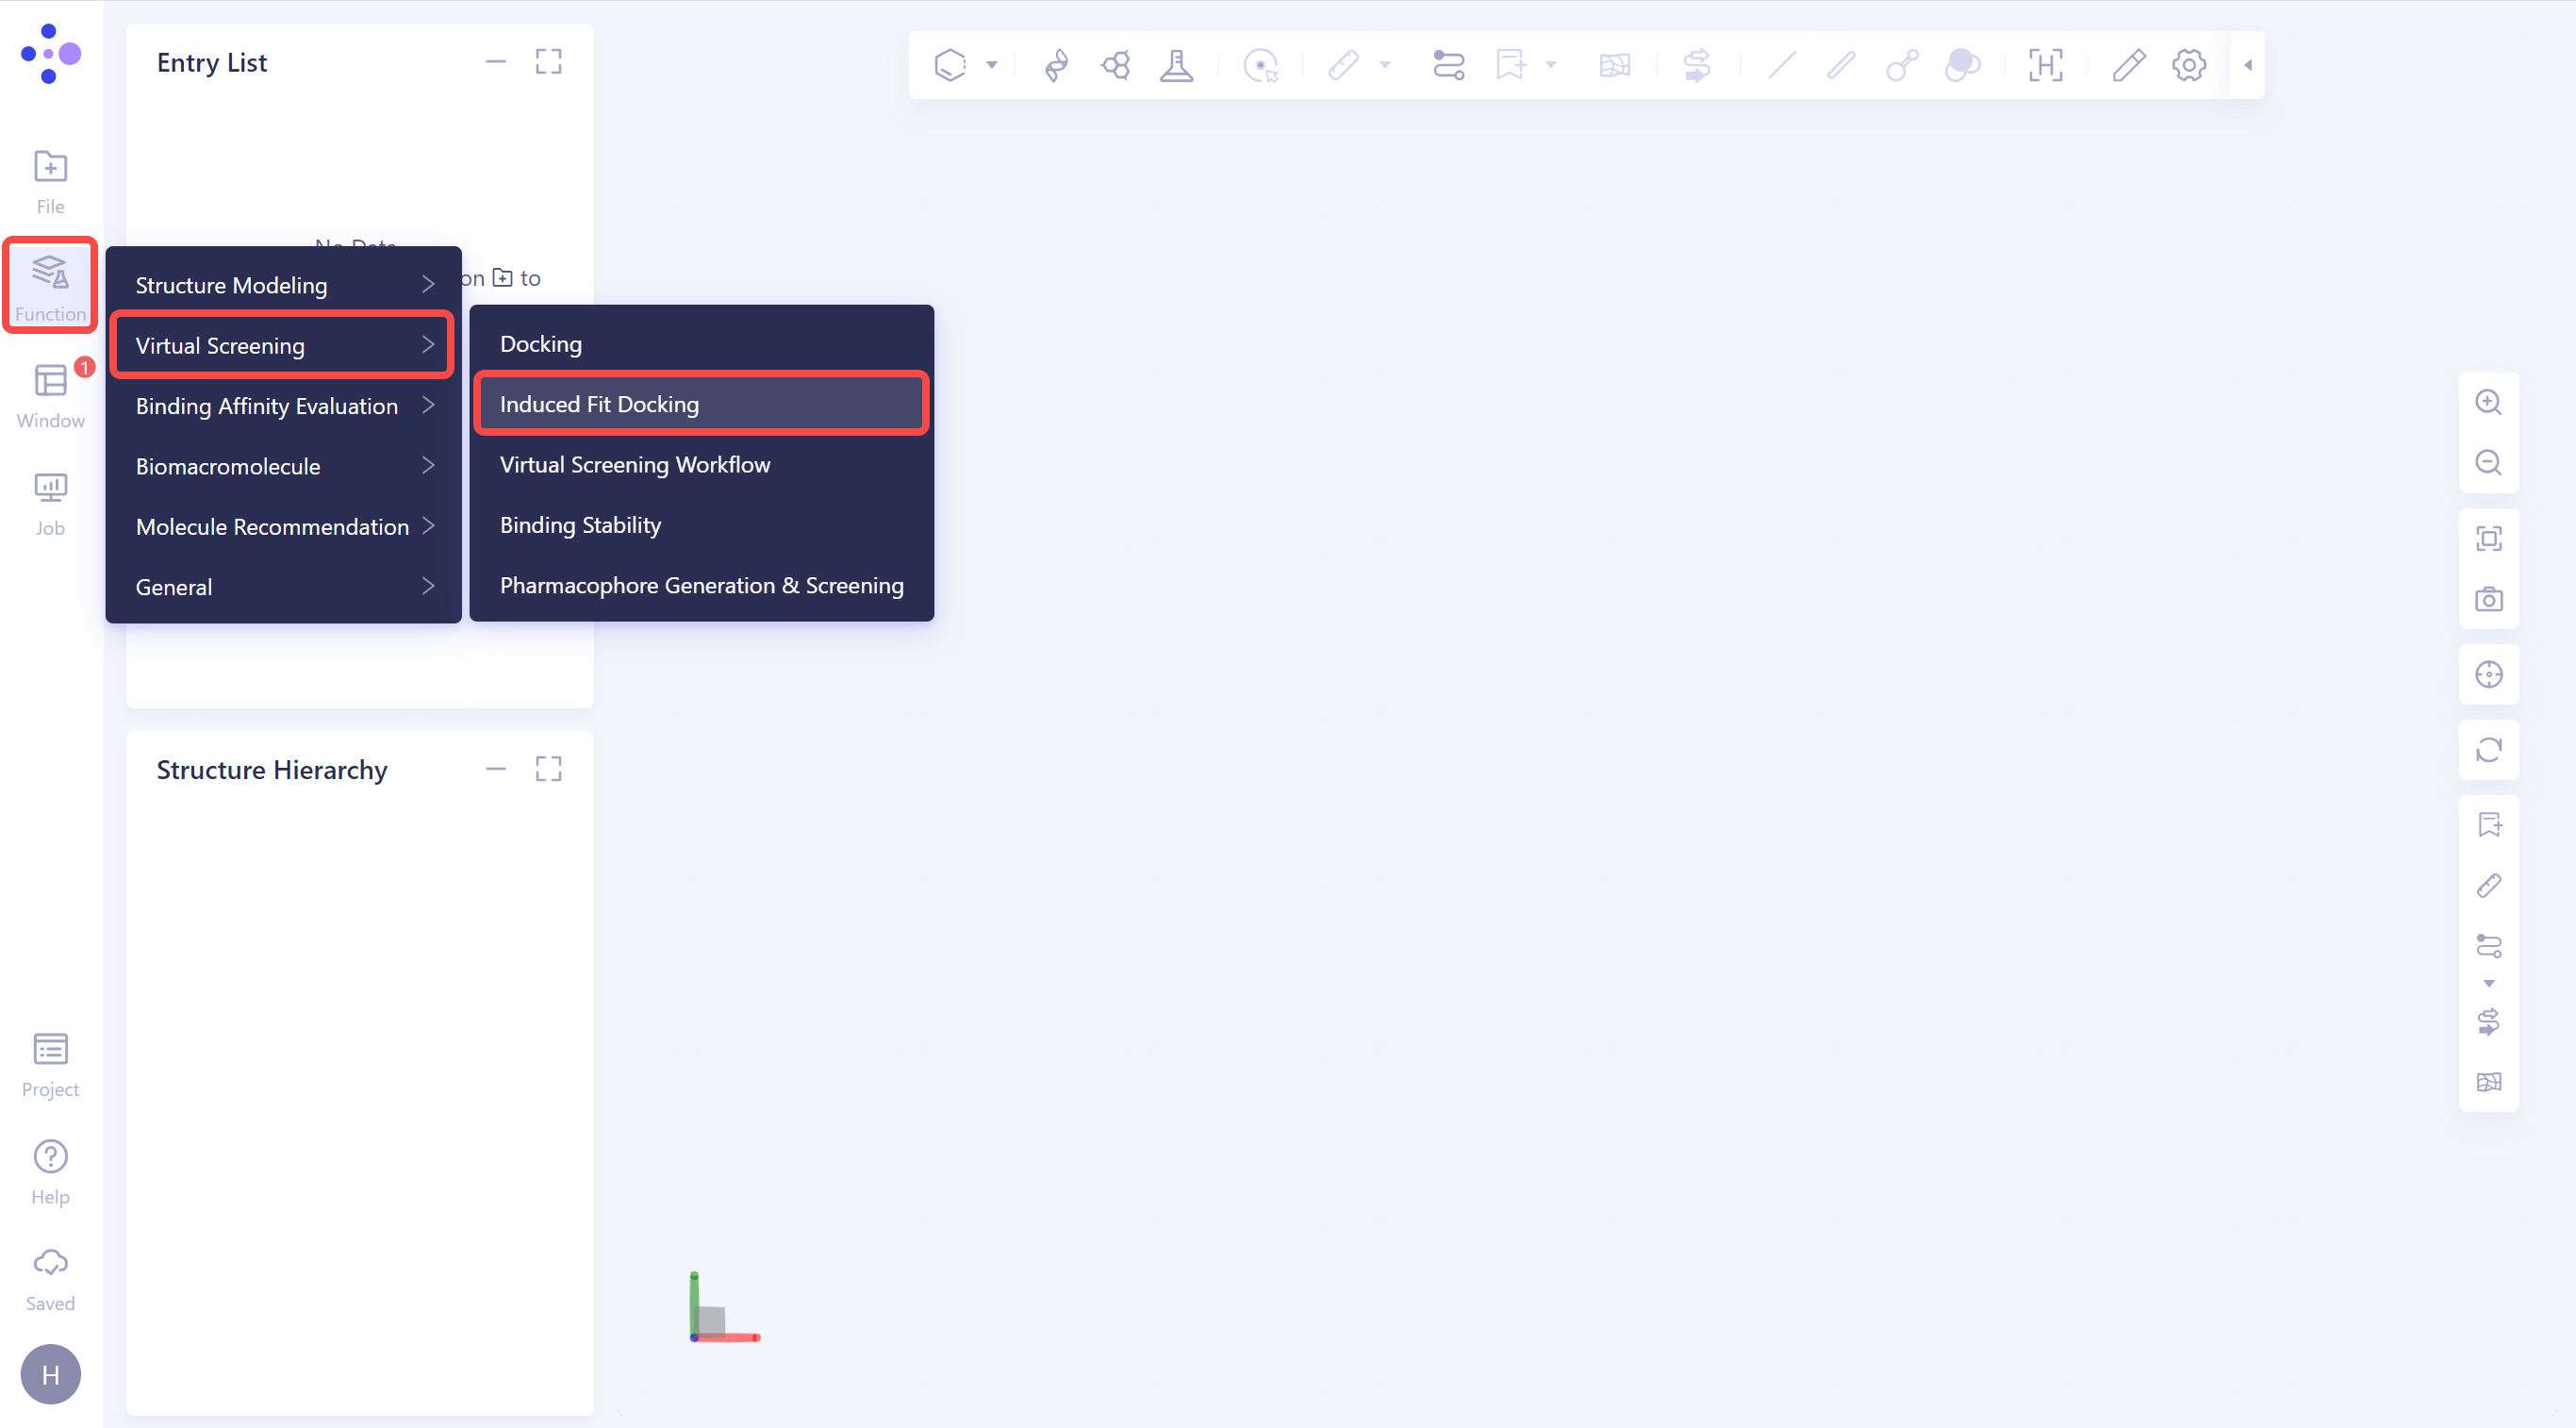2576x1428 pixels.
Task: Take a snapshot using the camera icon
Action: tap(2489, 599)
